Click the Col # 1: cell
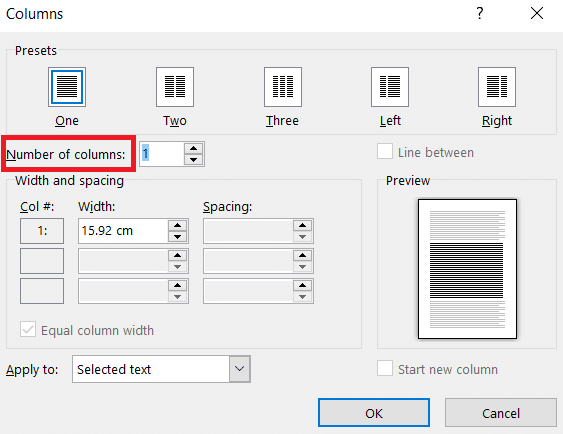Viewport: 563px width, 434px height. point(42,231)
